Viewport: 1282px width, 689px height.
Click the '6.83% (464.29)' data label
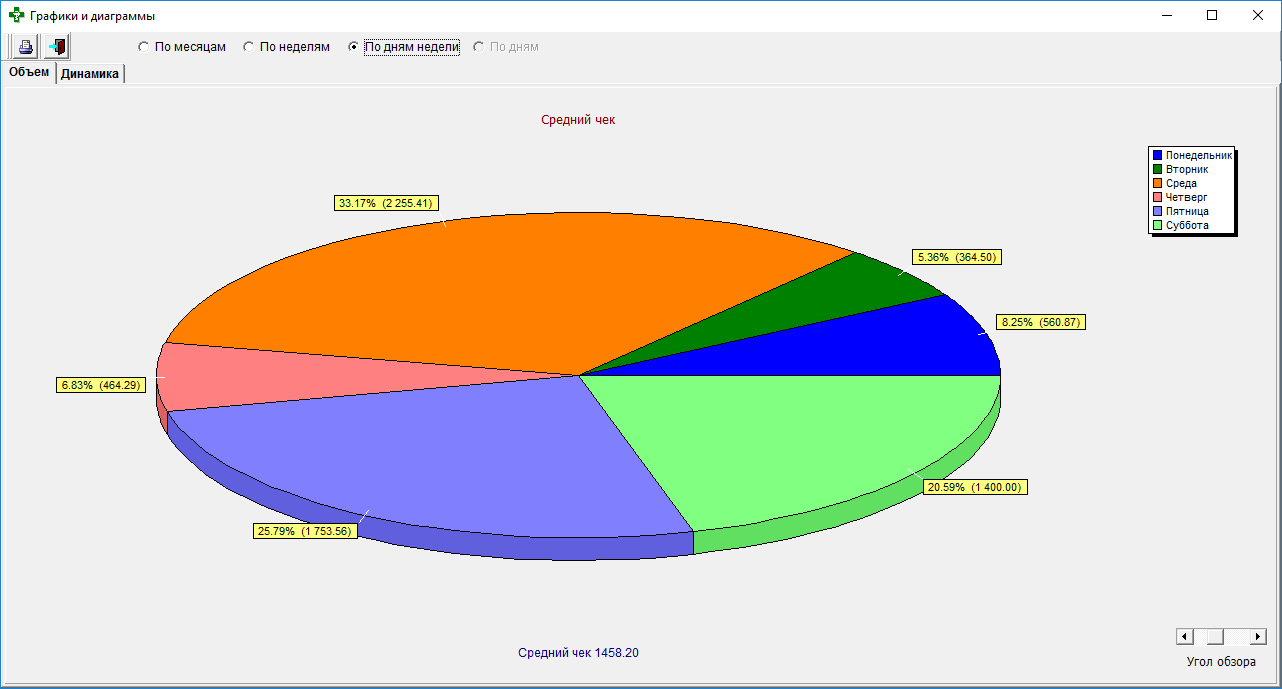pos(100,385)
